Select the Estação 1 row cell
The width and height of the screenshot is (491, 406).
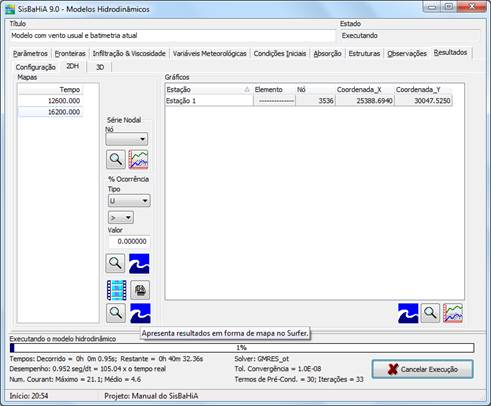click(209, 101)
